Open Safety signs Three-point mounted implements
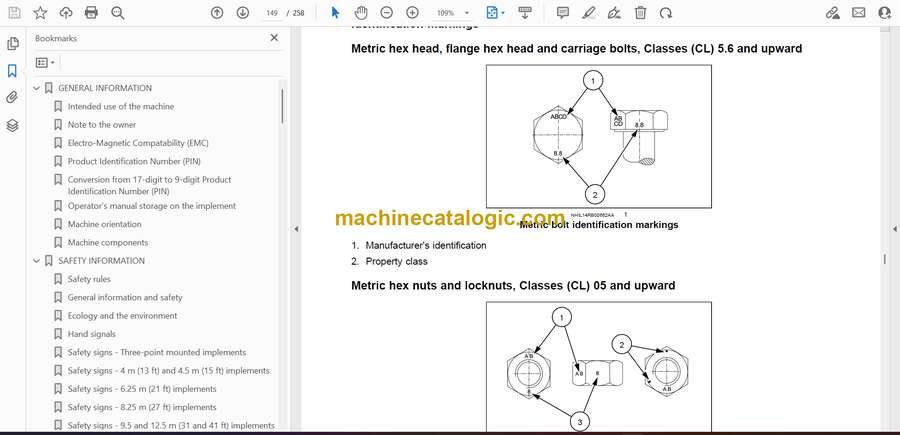Image resolution: width=900 pixels, height=435 pixels. pos(157,352)
